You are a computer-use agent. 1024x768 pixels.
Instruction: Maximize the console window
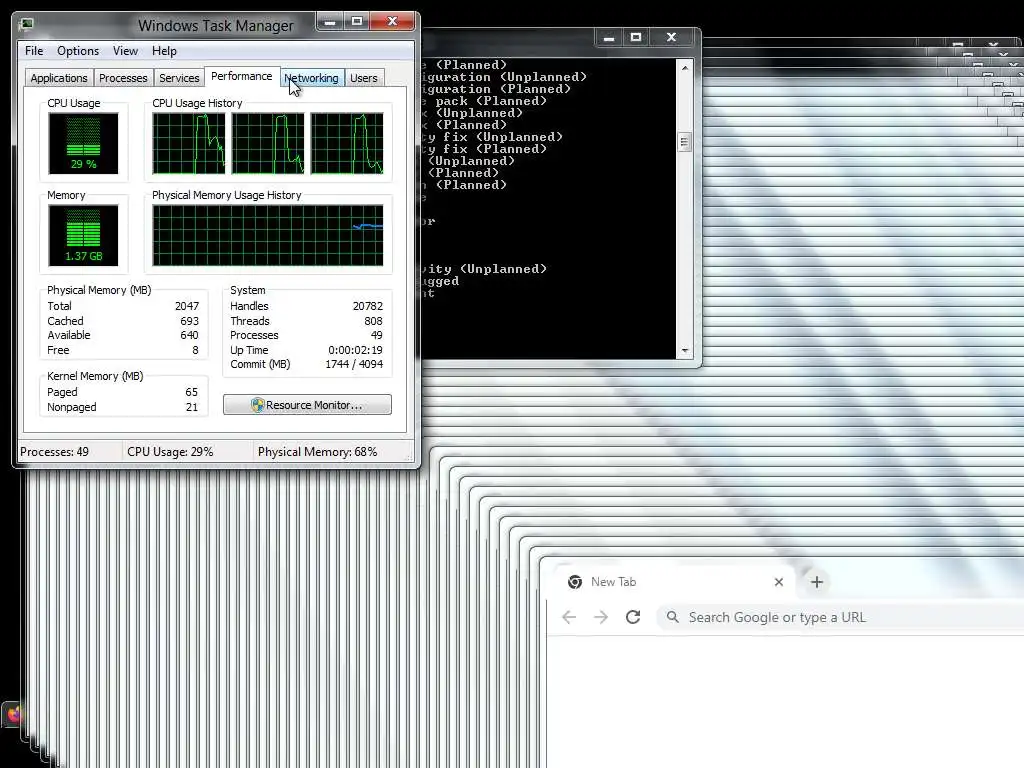tap(636, 38)
